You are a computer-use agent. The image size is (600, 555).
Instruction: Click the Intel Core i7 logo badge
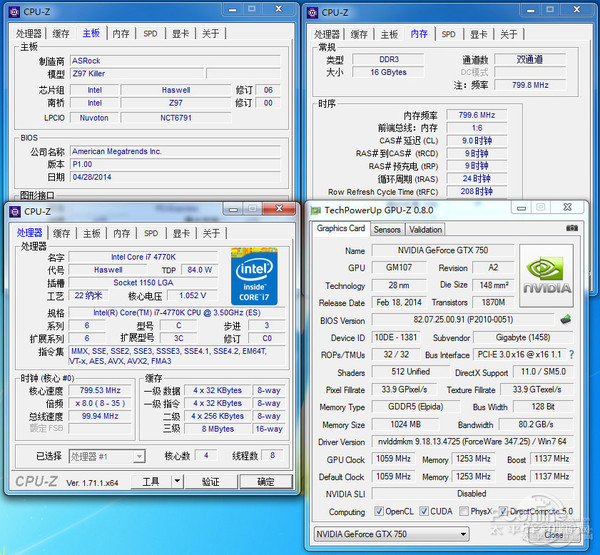[254, 276]
